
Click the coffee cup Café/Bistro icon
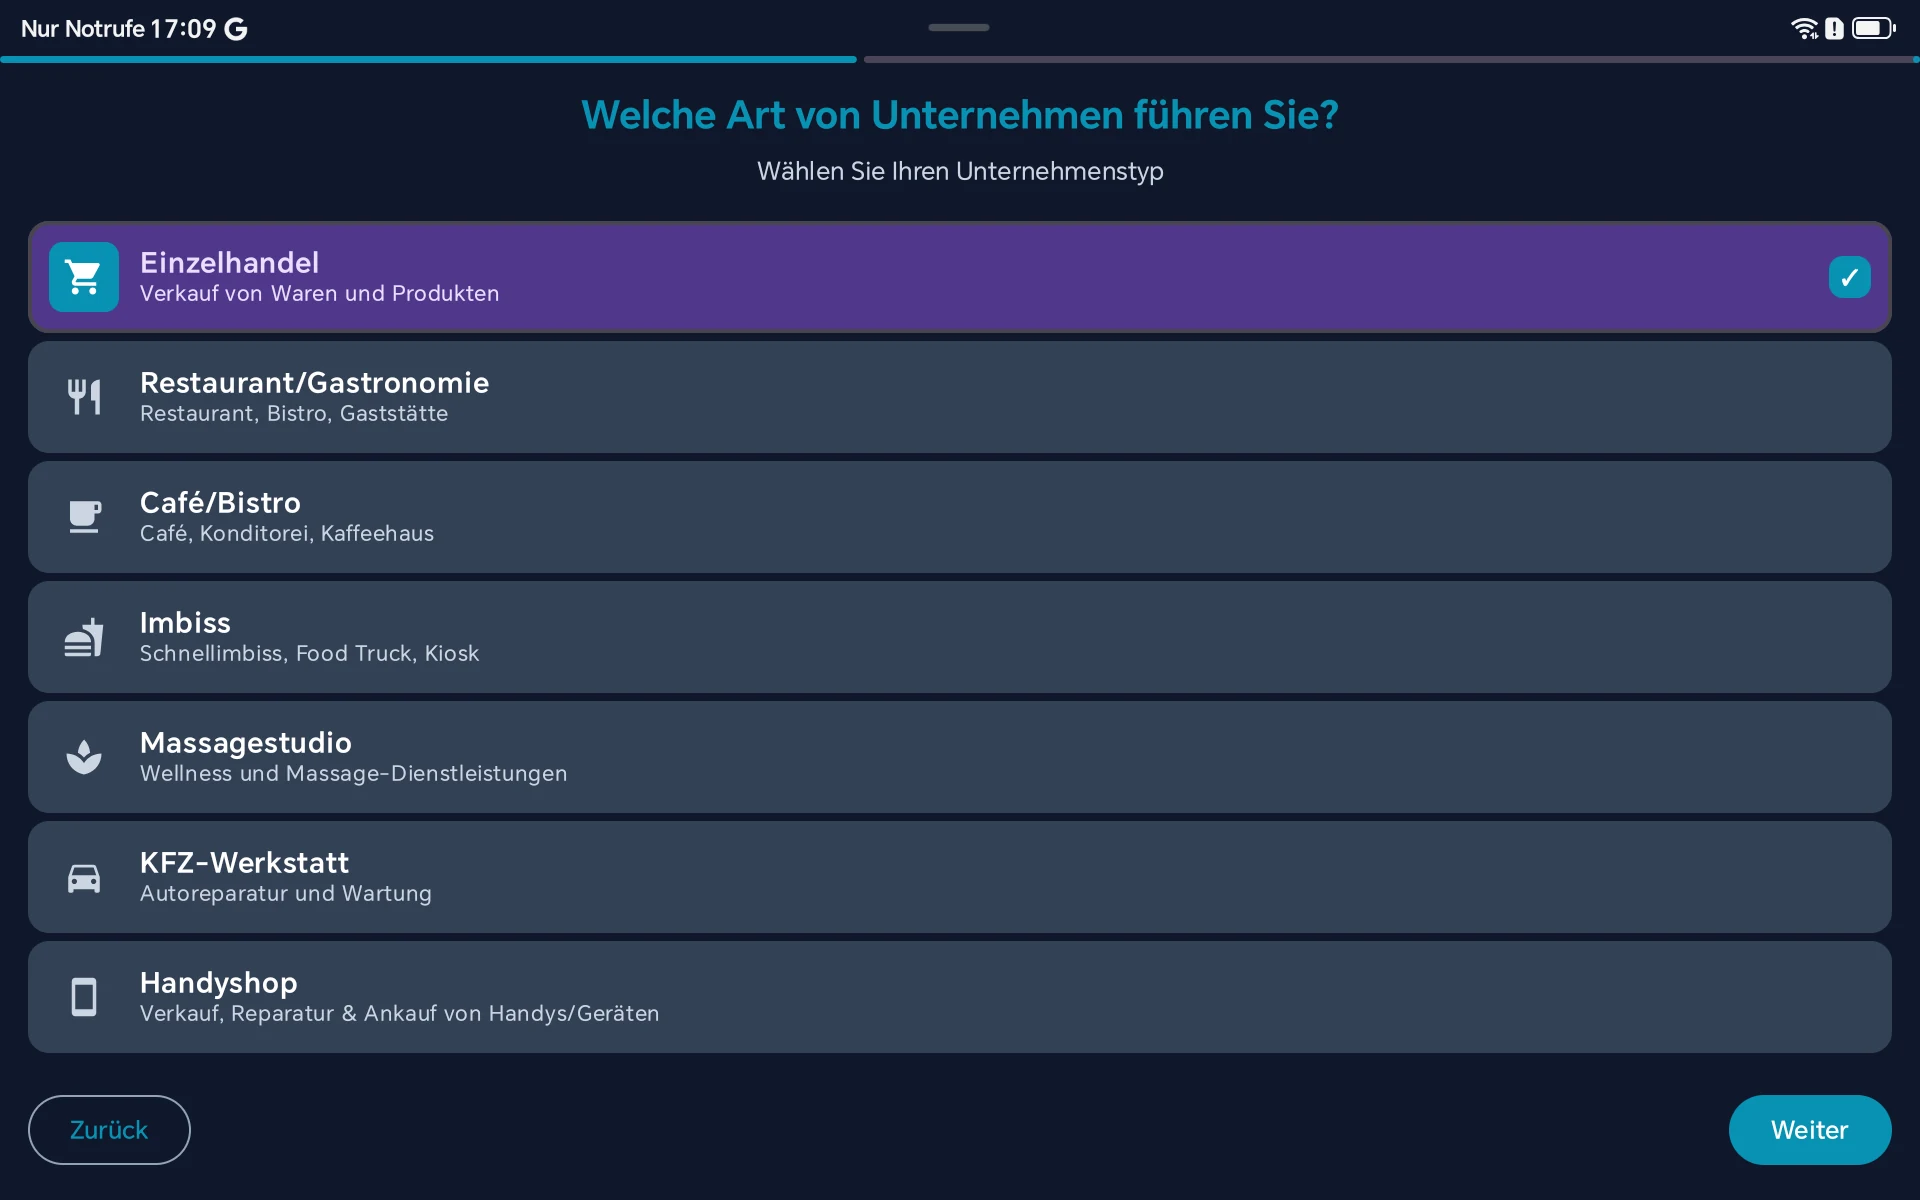coord(84,517)
